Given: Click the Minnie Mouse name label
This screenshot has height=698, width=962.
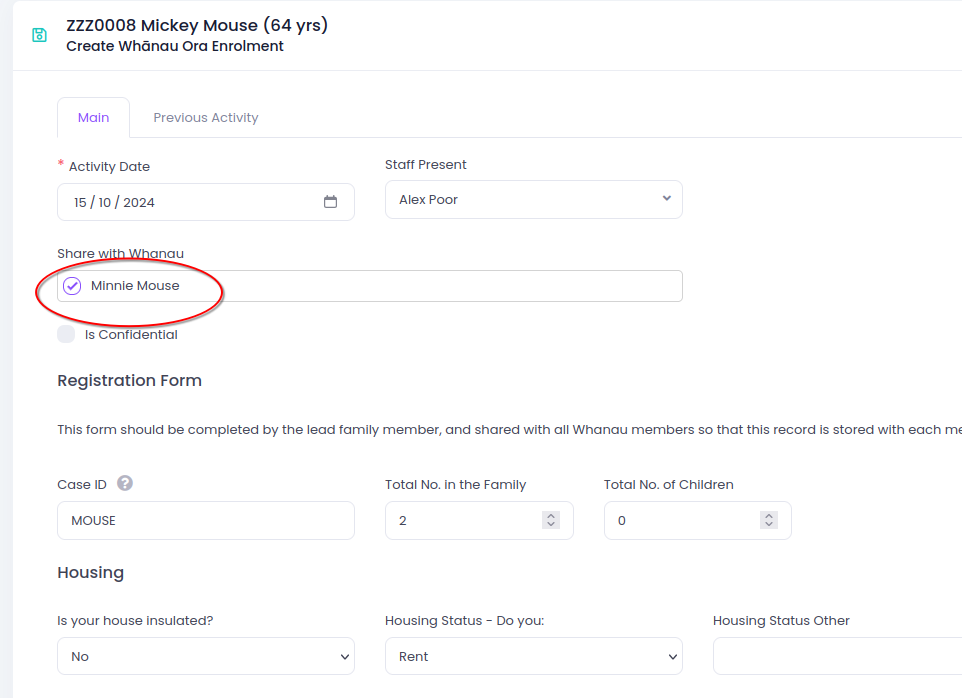Looking at the screenshot, I should pyautogui.click(x=135, y=286).
